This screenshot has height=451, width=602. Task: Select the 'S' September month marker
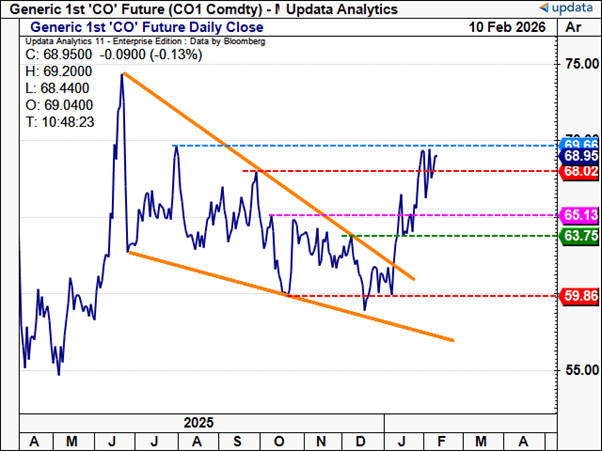click(x=236, y=441)
